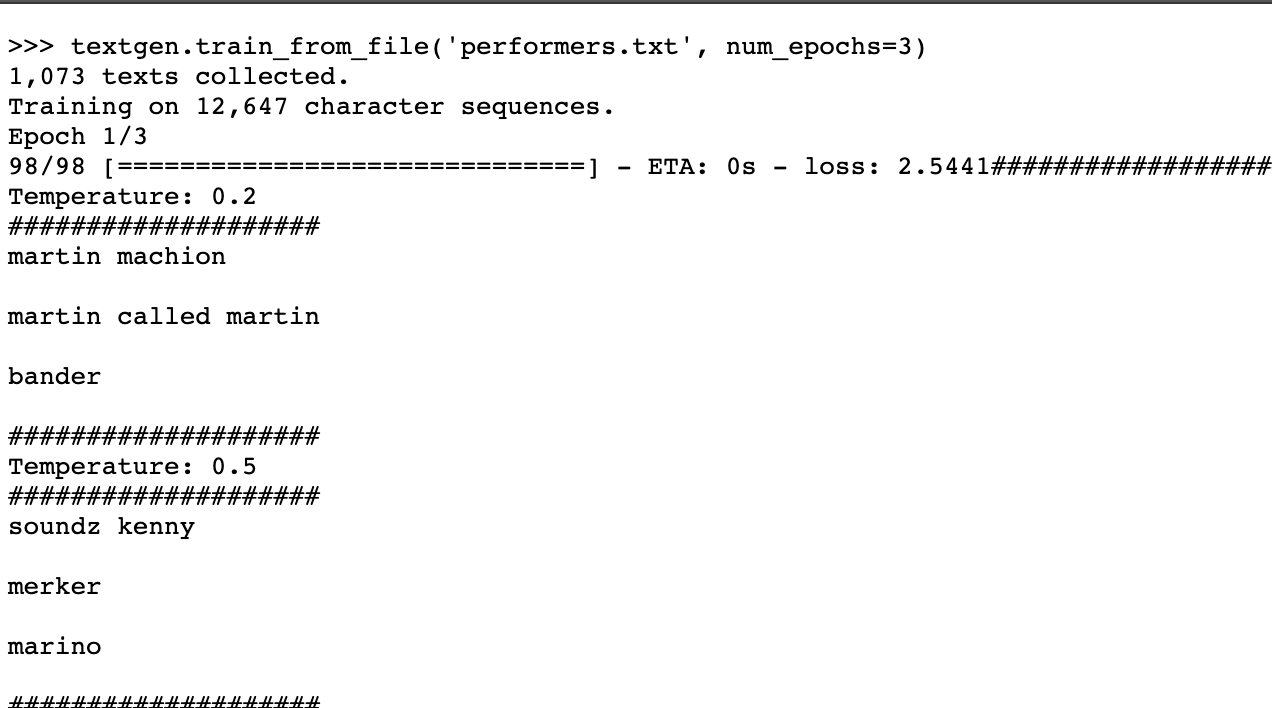Click the generated word 'merker'

tap(55, 587)
